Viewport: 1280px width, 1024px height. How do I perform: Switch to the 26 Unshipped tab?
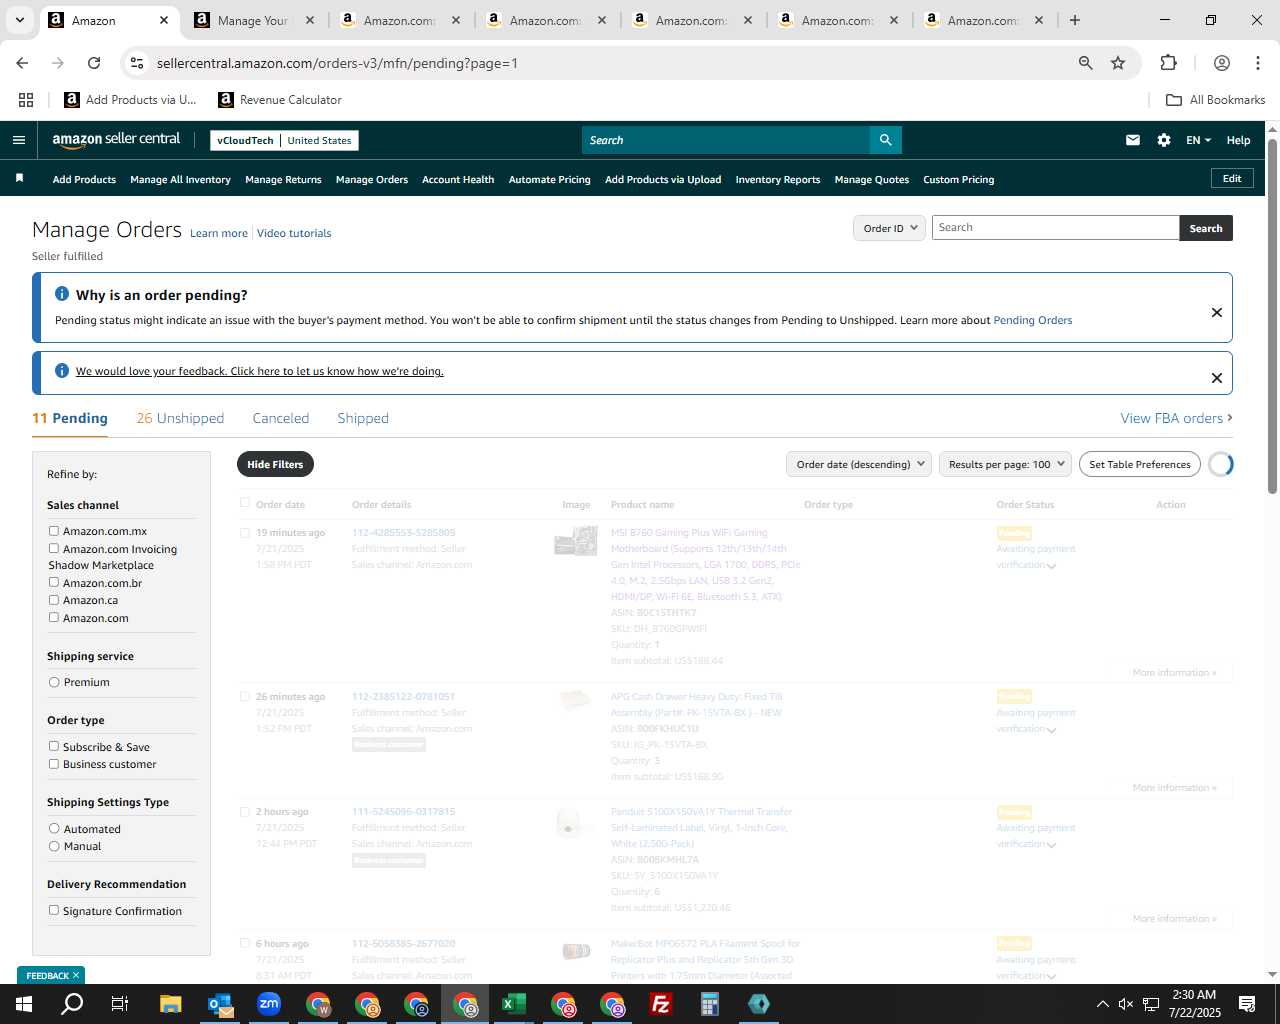(x=180, y=418)
